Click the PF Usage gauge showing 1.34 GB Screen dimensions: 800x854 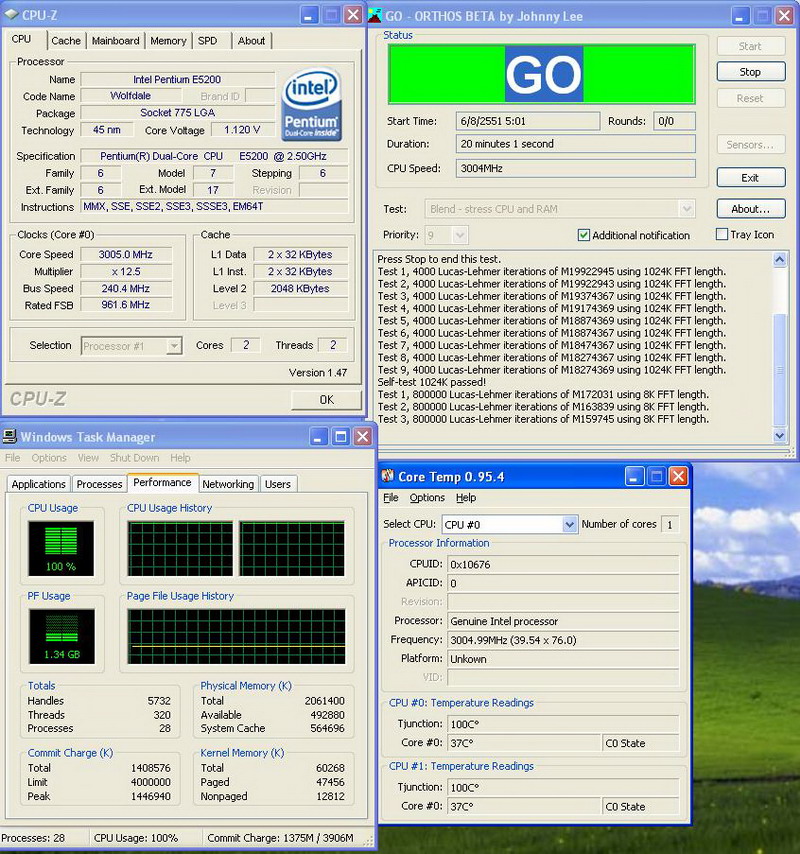pyautogui.click(x=62, y=637)
